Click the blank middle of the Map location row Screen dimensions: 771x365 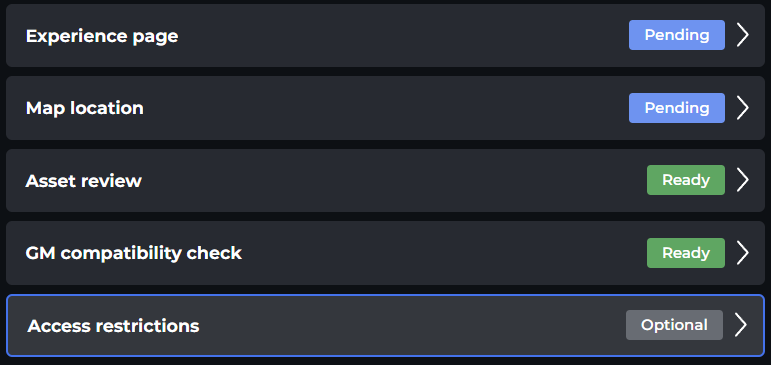(x=386, y=108)
